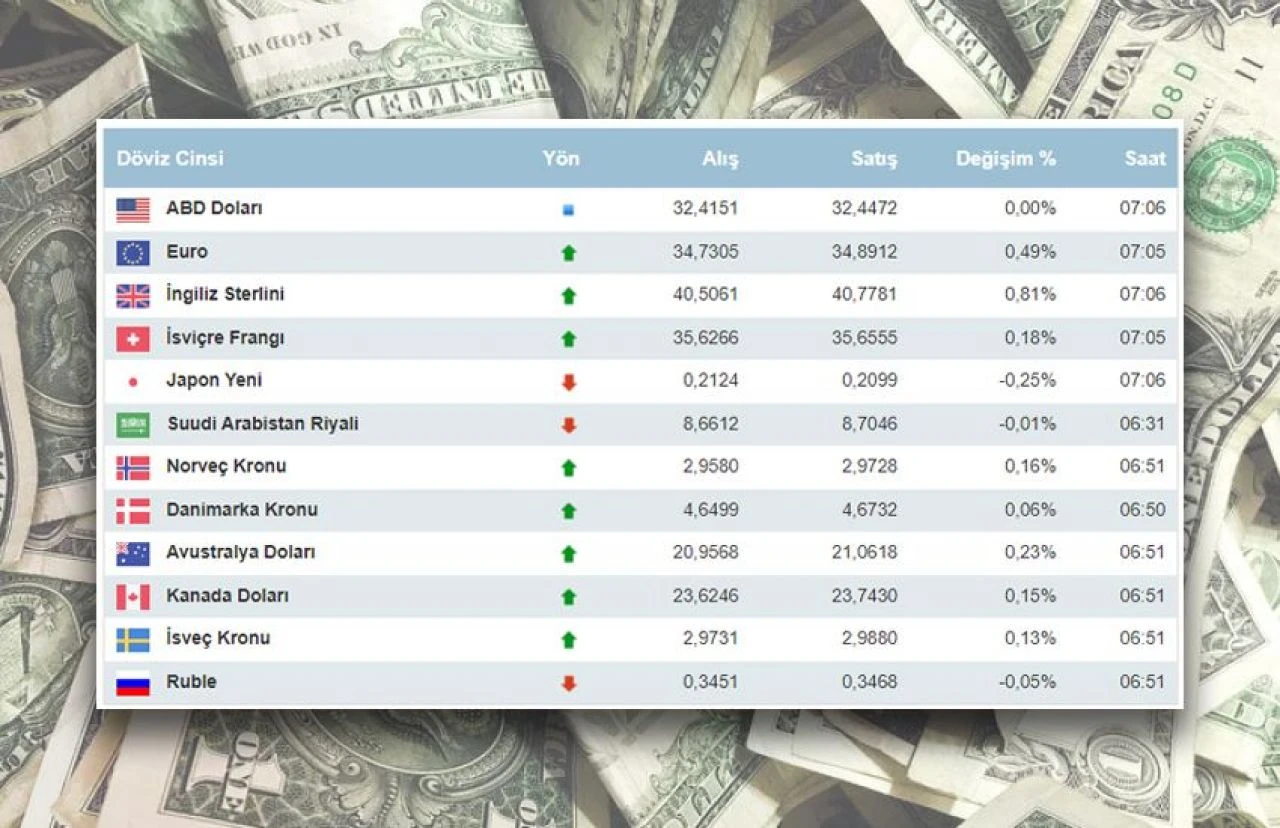Viewport: 1280px width, 828px height.
Task: Click the Suudi Arabistan Riyali currency name
Action: click(262, 423)
